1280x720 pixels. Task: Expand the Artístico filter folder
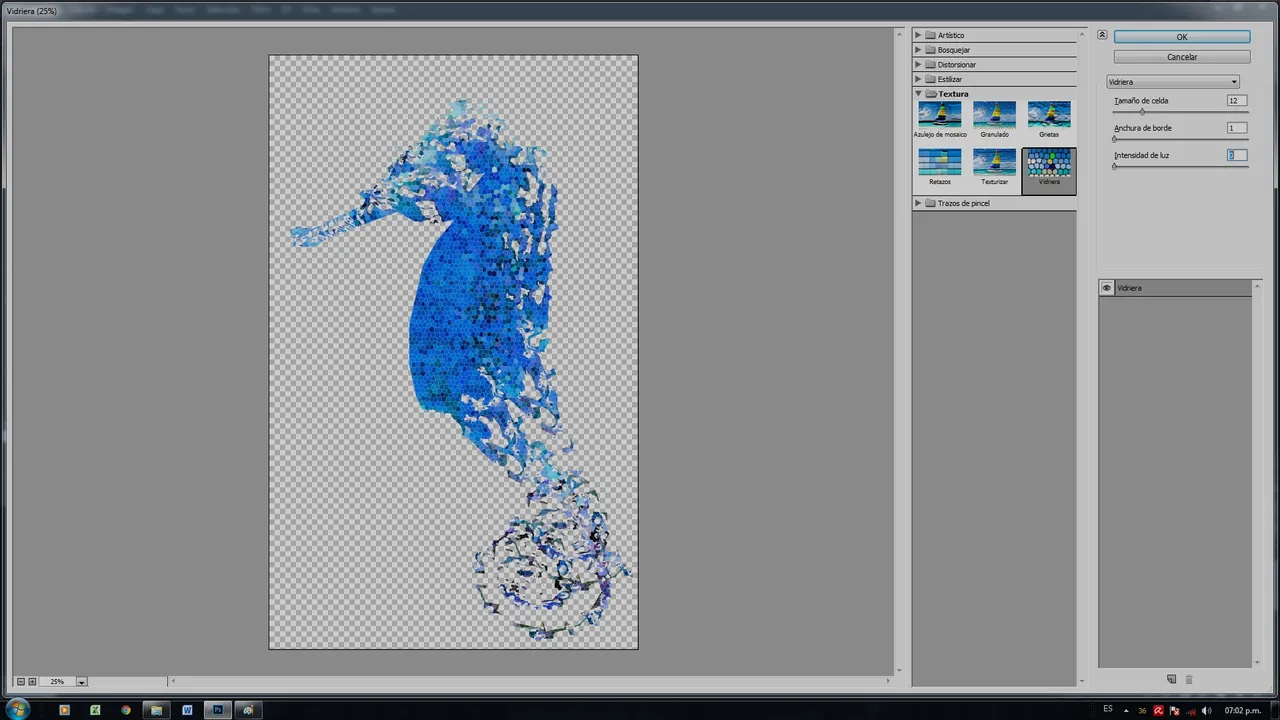pos(918,35)
